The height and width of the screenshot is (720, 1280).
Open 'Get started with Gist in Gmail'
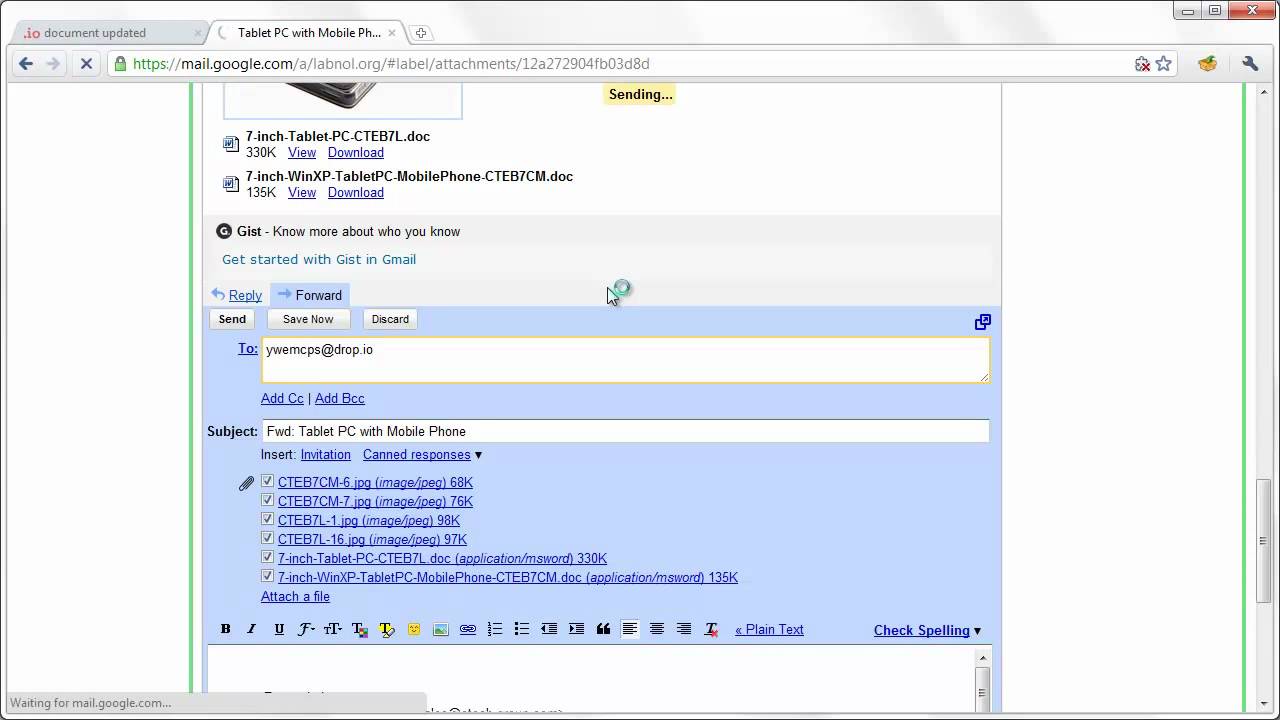tap(319, 259)
